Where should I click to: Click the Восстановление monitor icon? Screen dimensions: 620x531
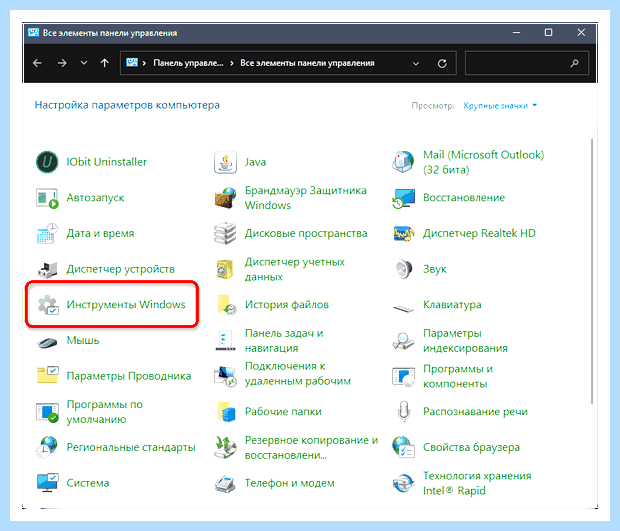403,198
